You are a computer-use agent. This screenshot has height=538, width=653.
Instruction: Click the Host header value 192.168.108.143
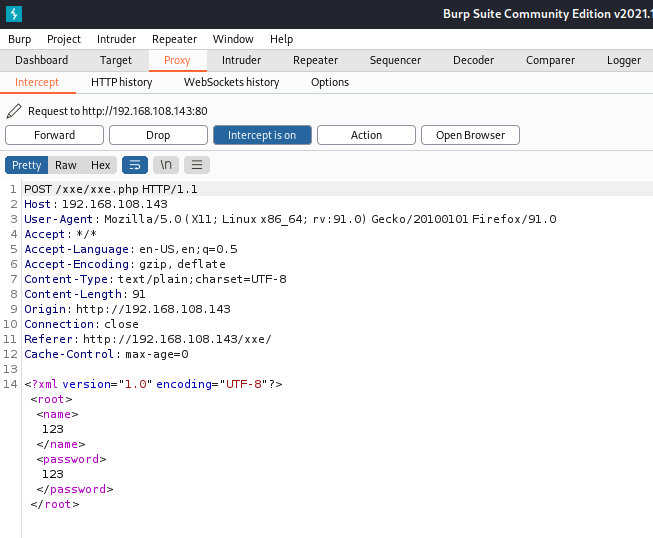pos(115,204)
